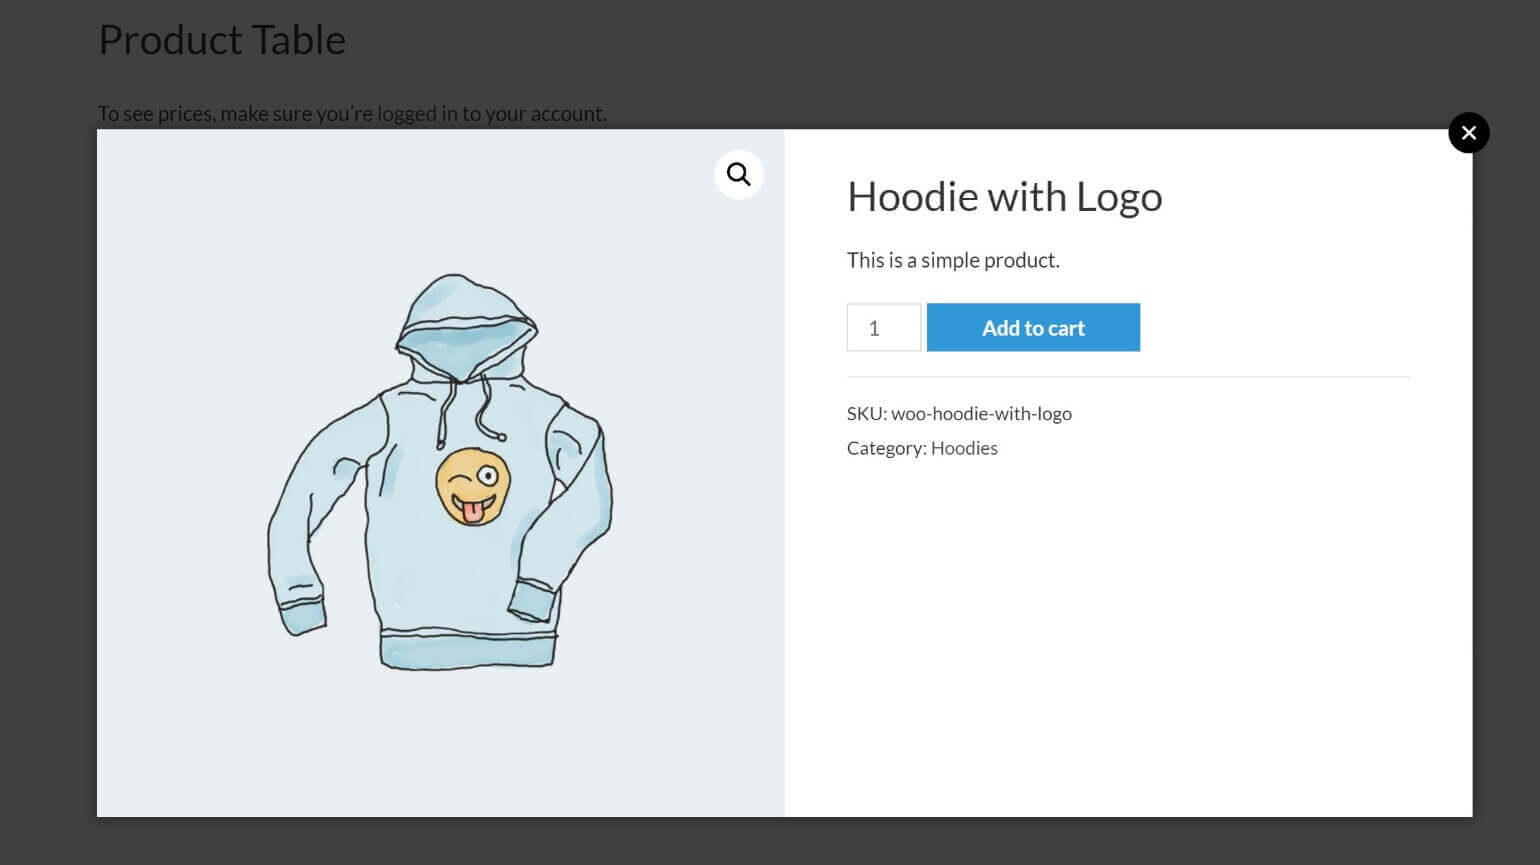Open the Hoodies category link
The height and width of the screenshot is (865, 1540).
(x=964, y=448)
